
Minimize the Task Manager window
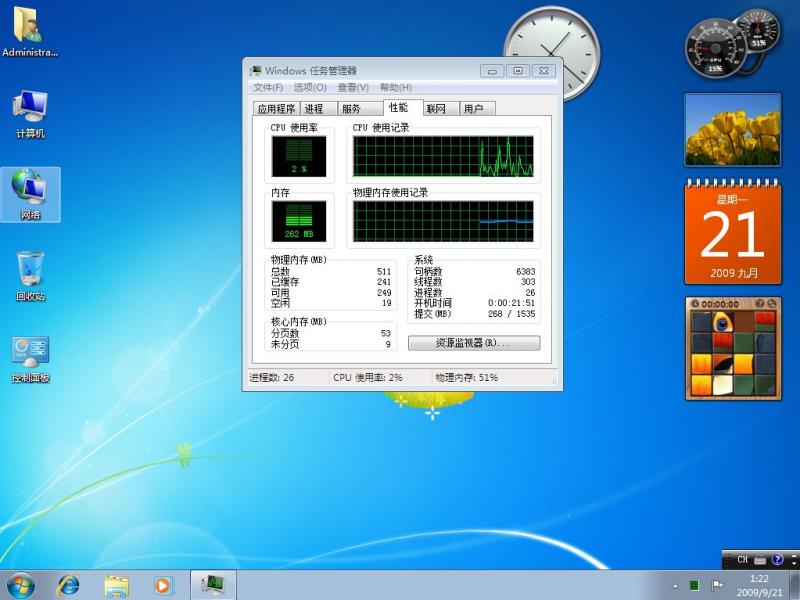(x=492, y=71)
